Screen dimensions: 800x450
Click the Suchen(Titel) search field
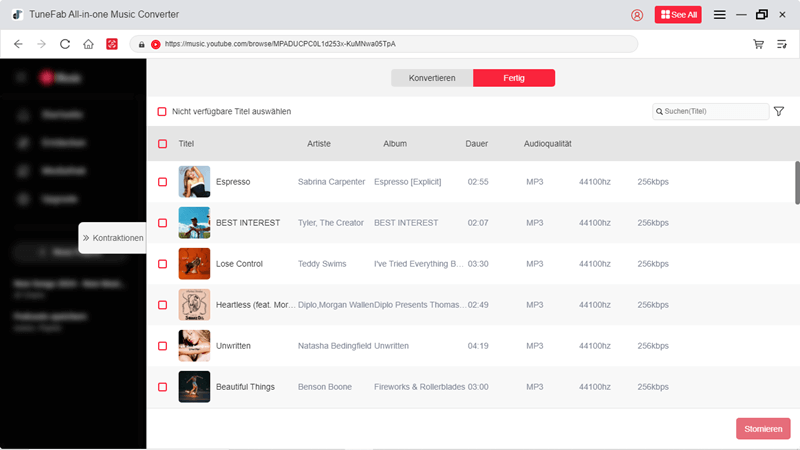710,111
